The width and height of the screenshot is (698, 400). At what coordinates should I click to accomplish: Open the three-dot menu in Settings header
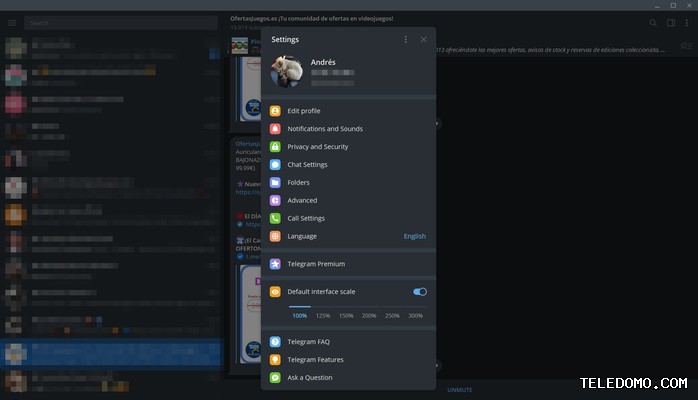pos(405,39)
